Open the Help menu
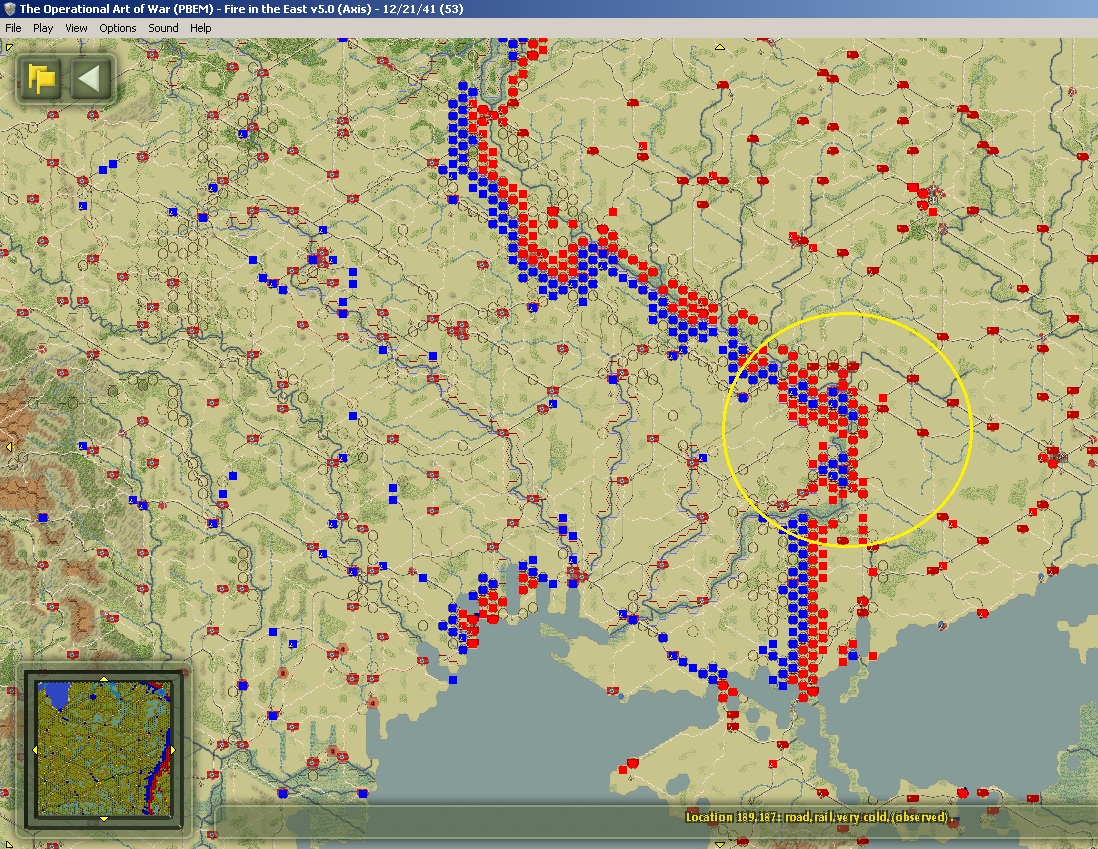Screen dimensions: 1098x849 [x=201, y=28]
